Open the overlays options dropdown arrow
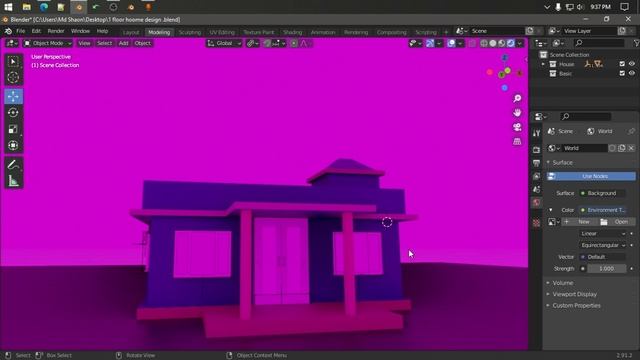Viewport: 640px width, 360px height. pos(460,43)
